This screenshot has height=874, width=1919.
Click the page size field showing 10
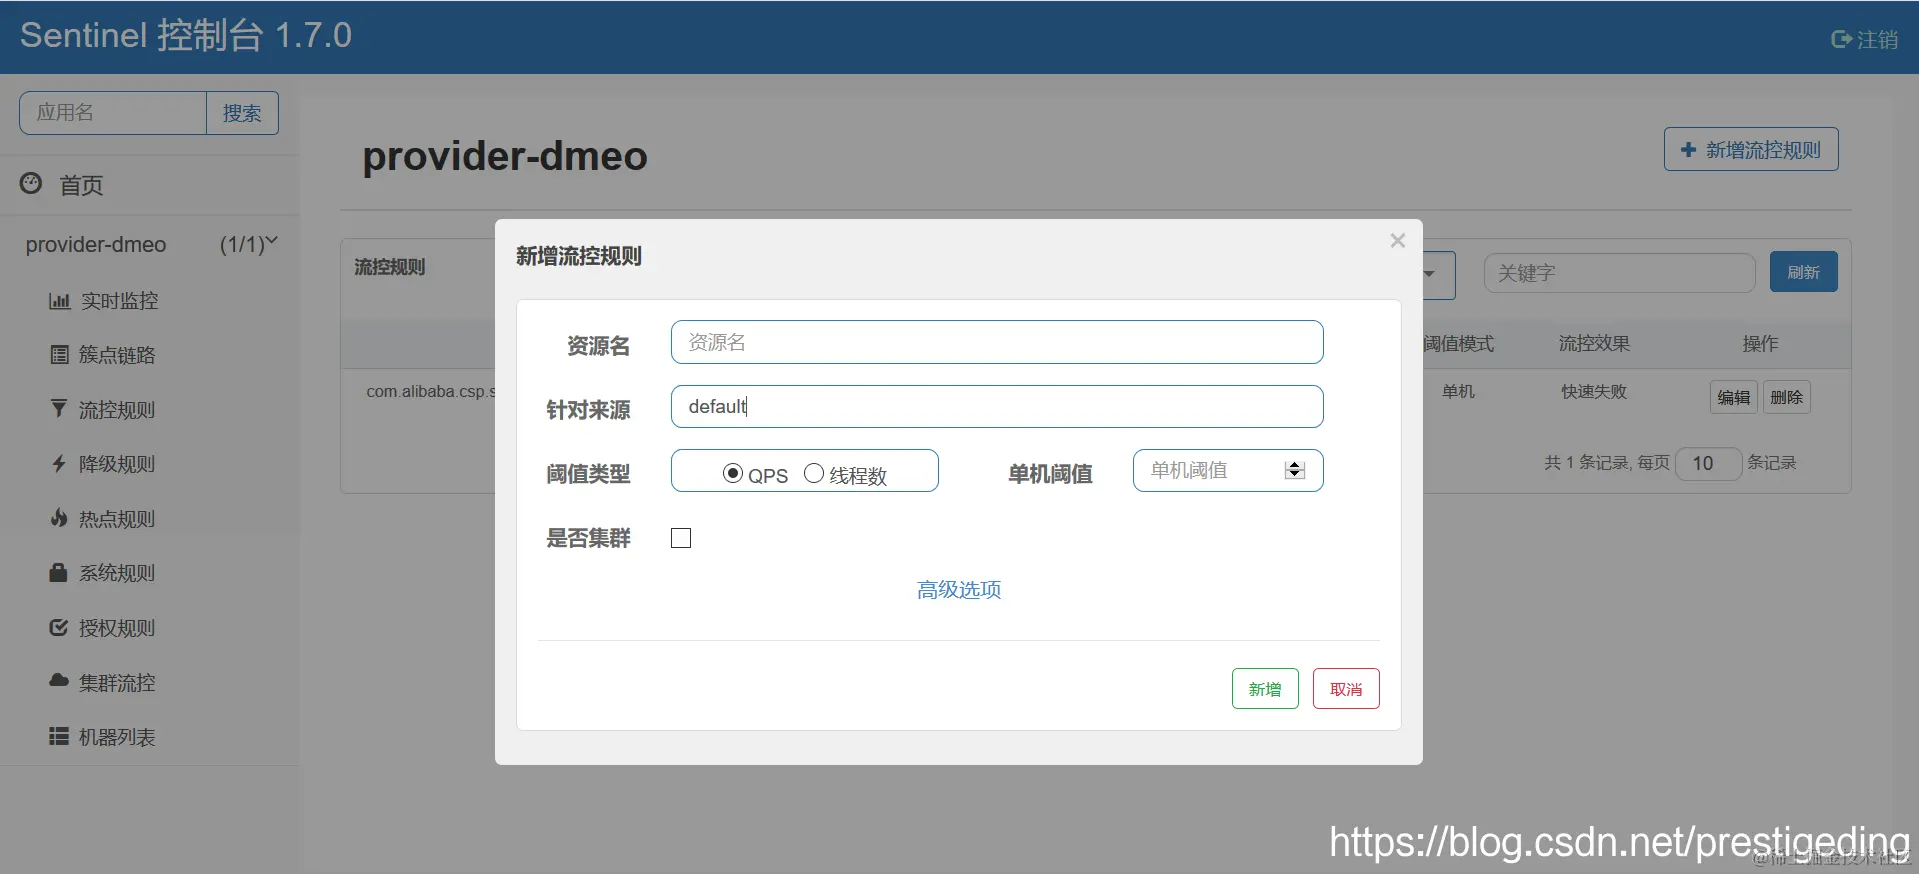tap(1709, 463)
